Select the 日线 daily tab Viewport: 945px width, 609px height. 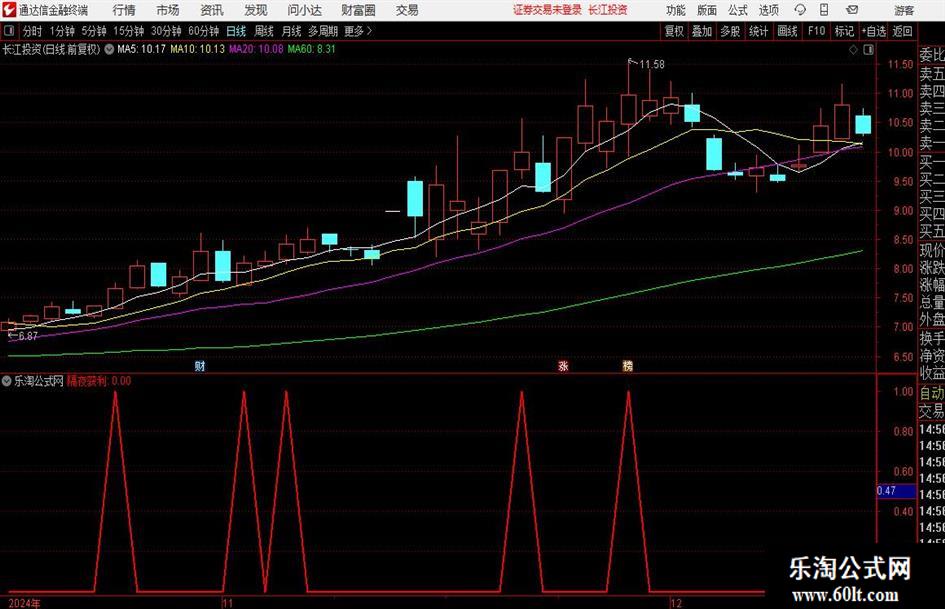[x=236, y=31]
